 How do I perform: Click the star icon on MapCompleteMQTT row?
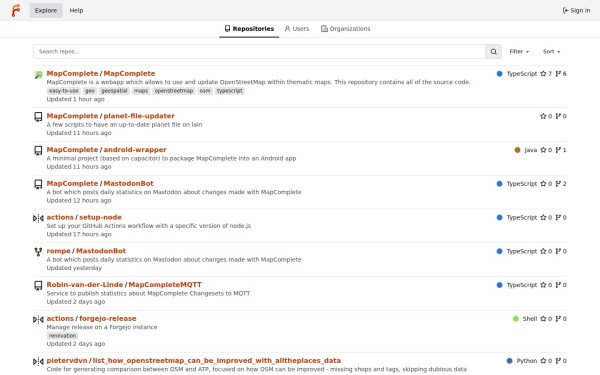click(x=543, y=285)
